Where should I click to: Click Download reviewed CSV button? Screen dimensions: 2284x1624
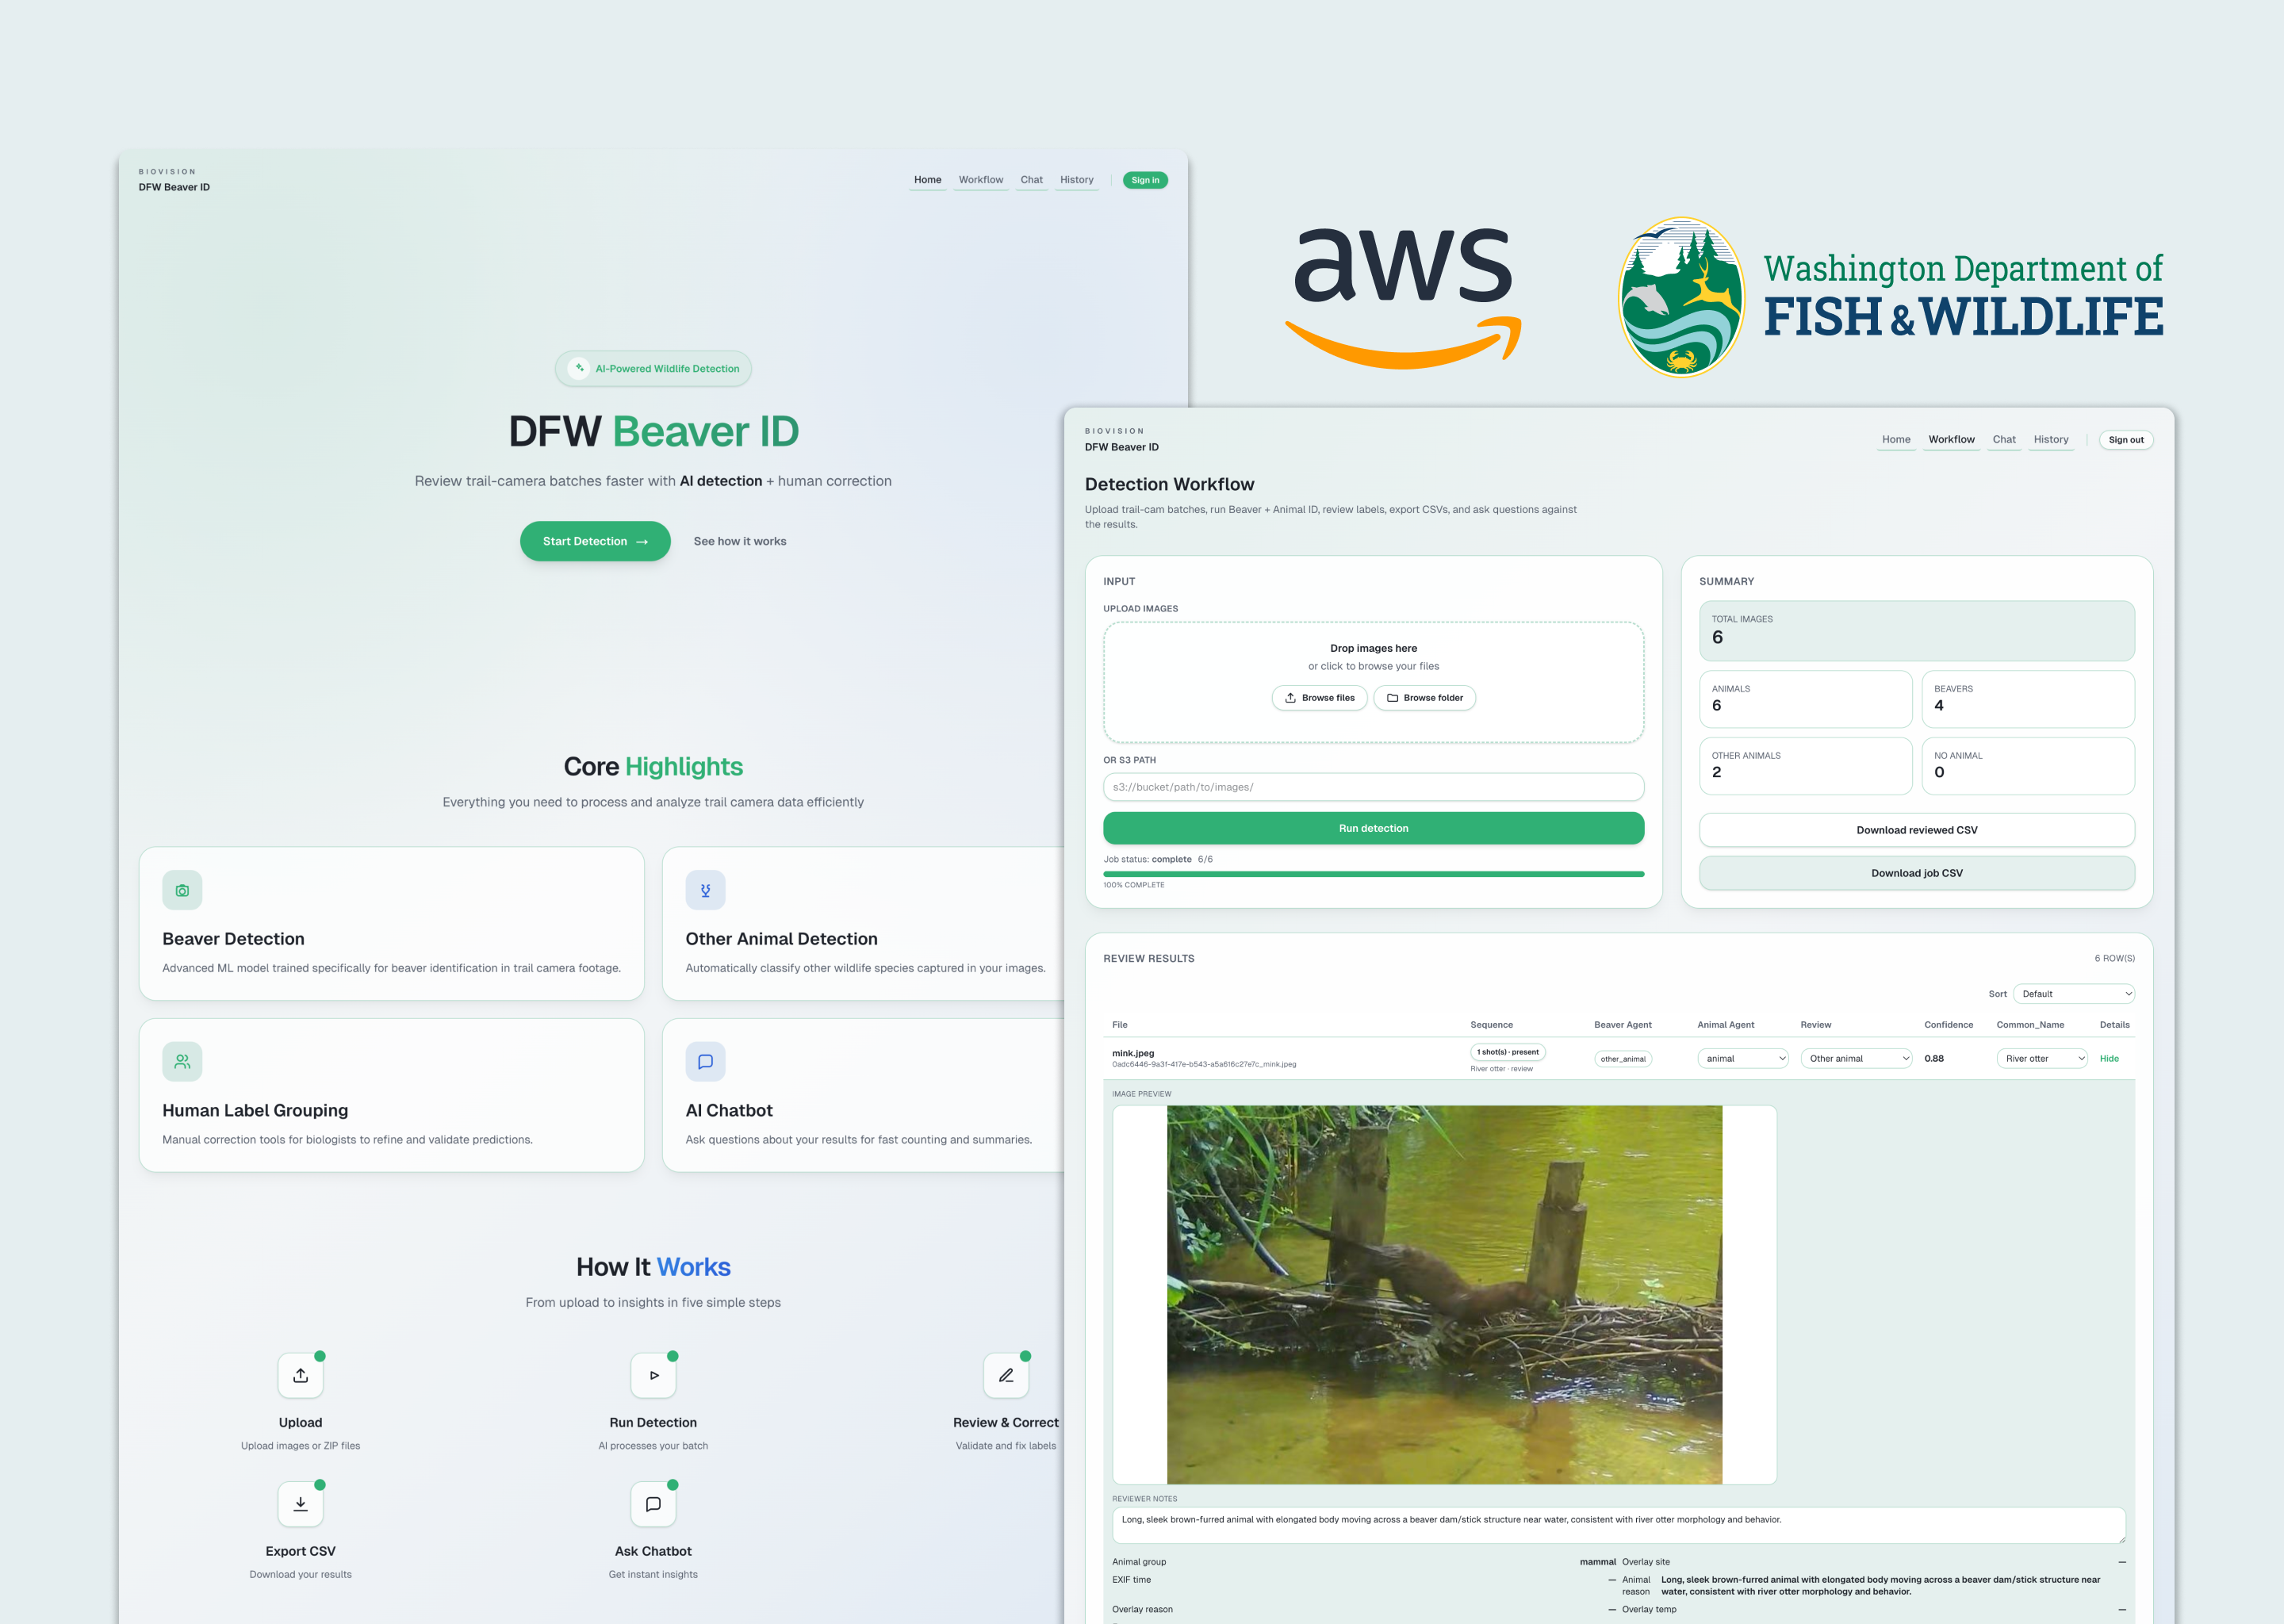(x=1916, y=830)
